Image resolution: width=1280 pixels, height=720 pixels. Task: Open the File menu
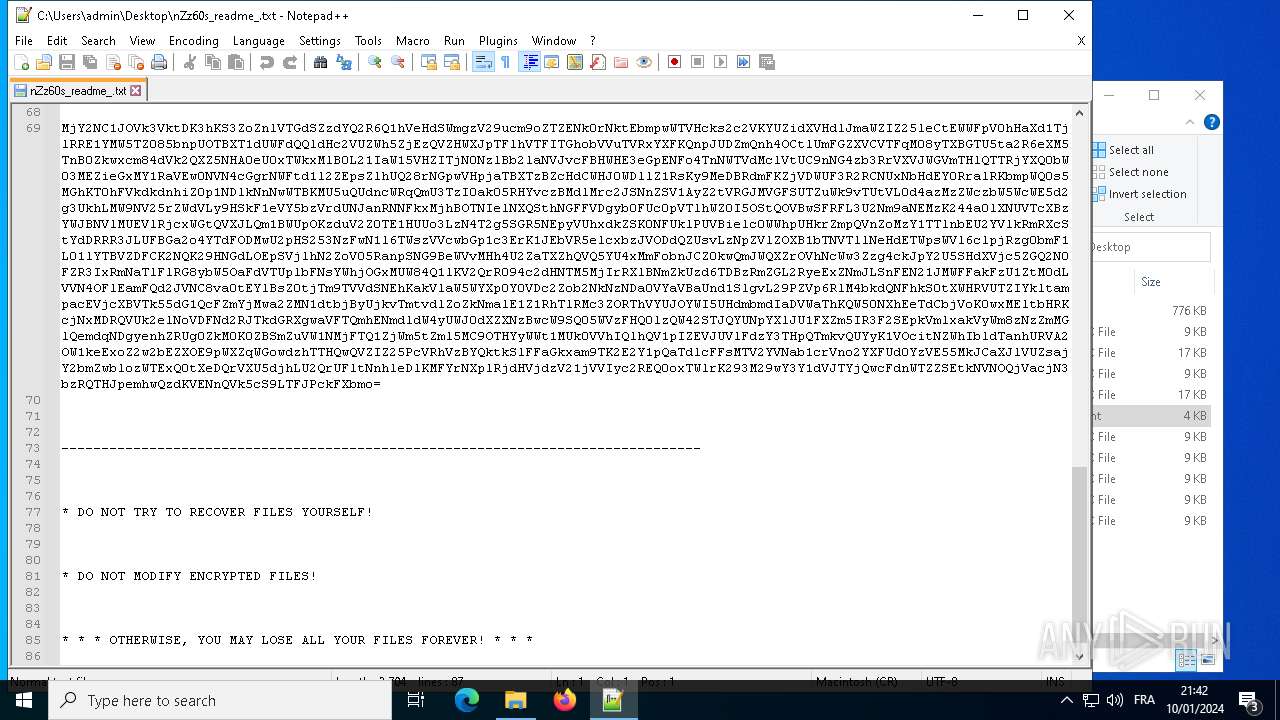point(24,41)
